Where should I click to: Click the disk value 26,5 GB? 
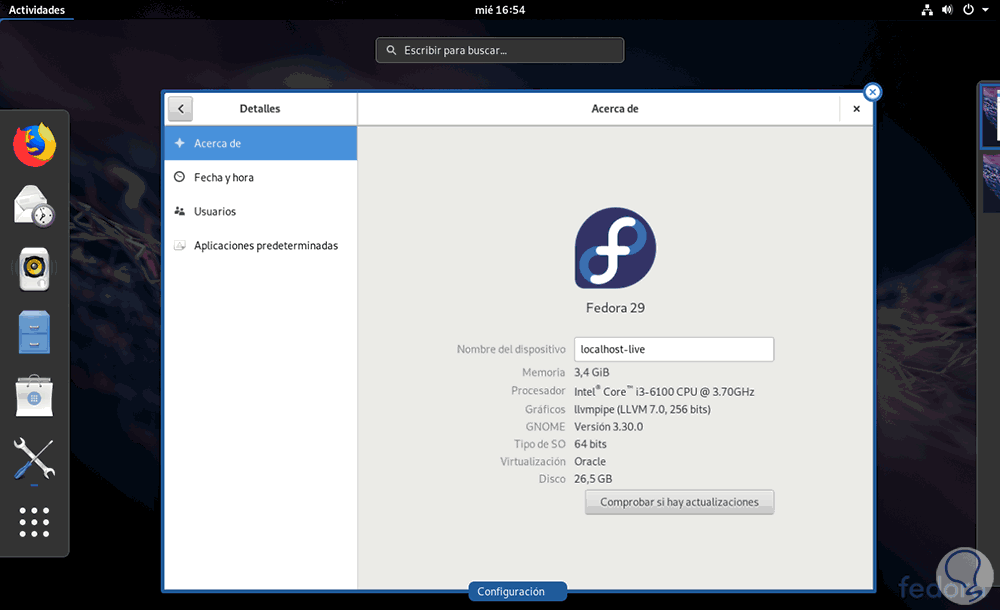593,479
